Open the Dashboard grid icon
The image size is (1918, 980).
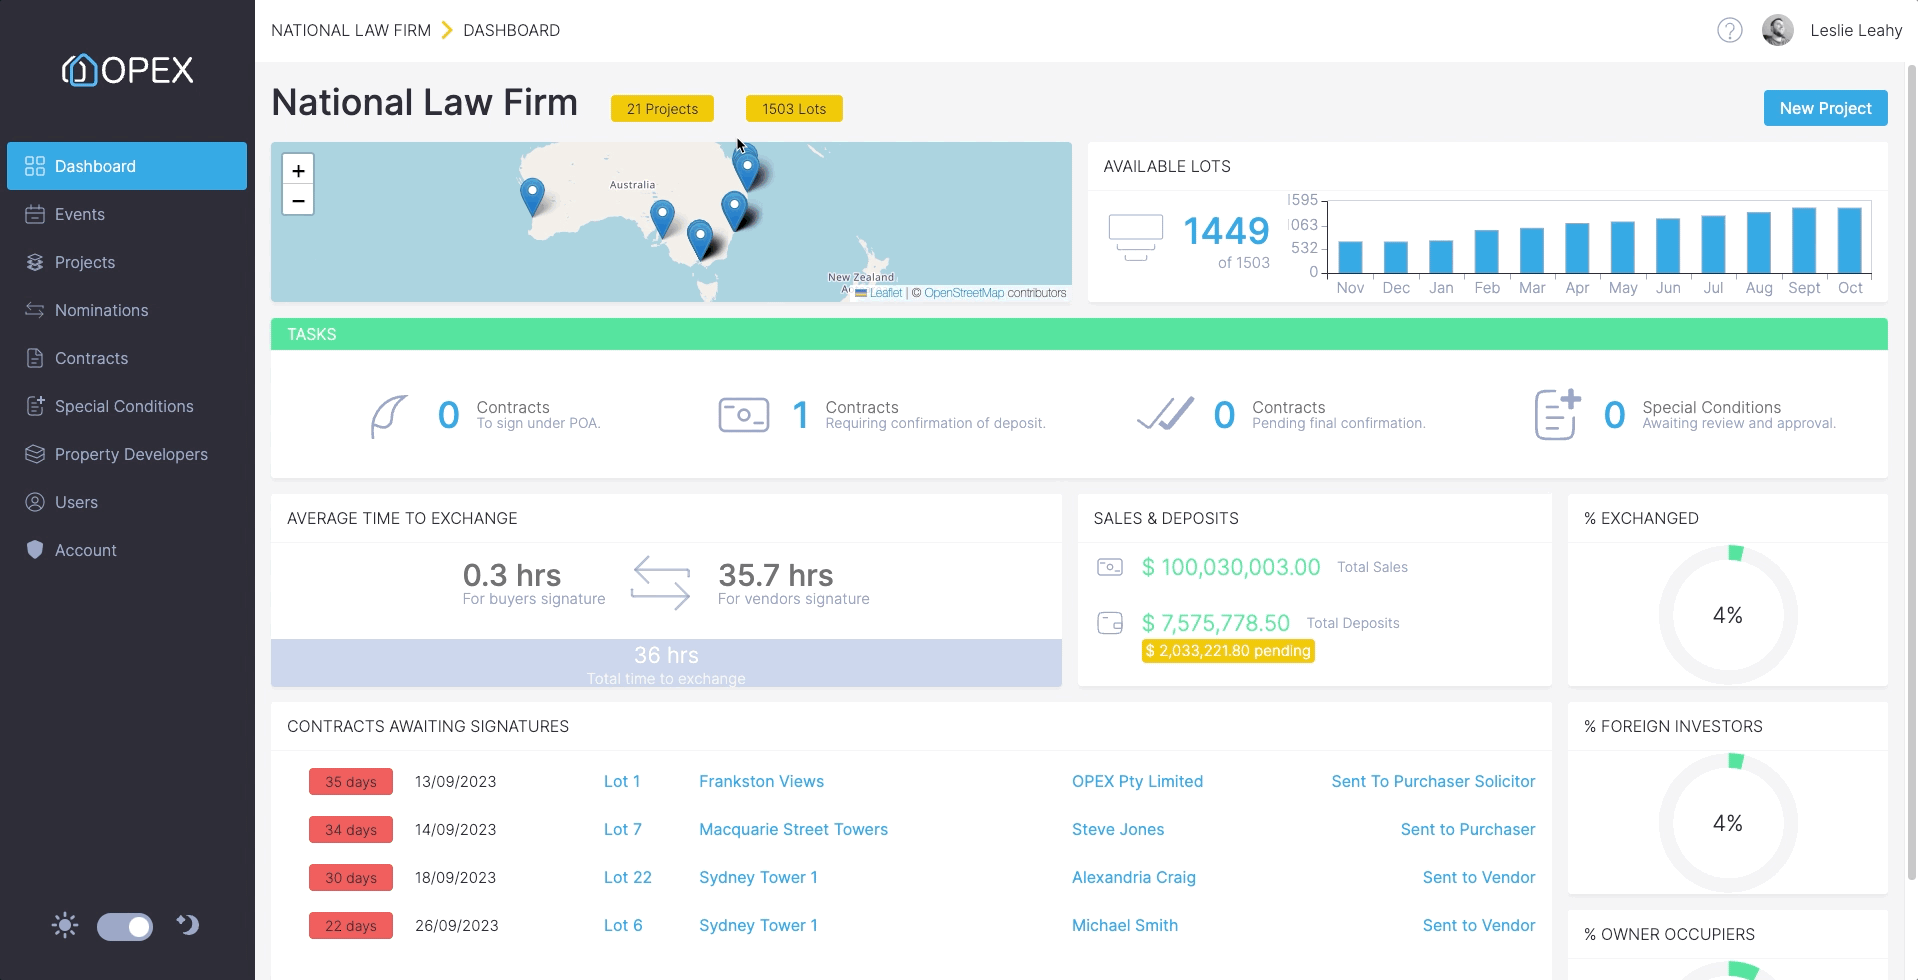coord(35,166)
